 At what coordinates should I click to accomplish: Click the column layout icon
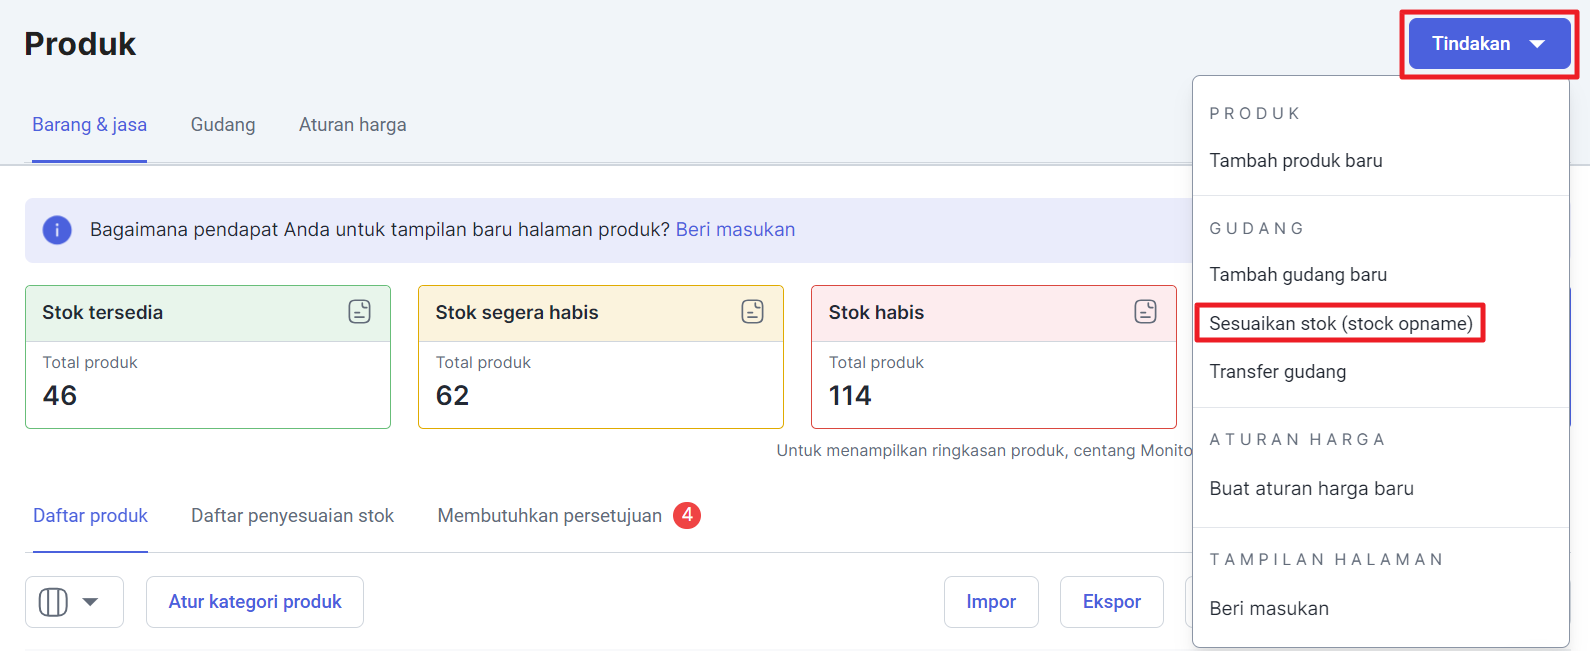53,602
